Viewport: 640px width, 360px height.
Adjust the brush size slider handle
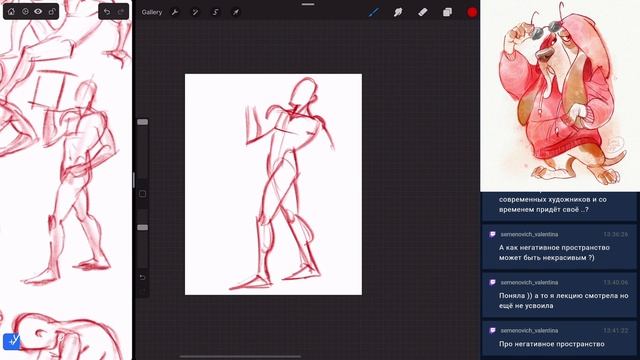coord(142,122)
